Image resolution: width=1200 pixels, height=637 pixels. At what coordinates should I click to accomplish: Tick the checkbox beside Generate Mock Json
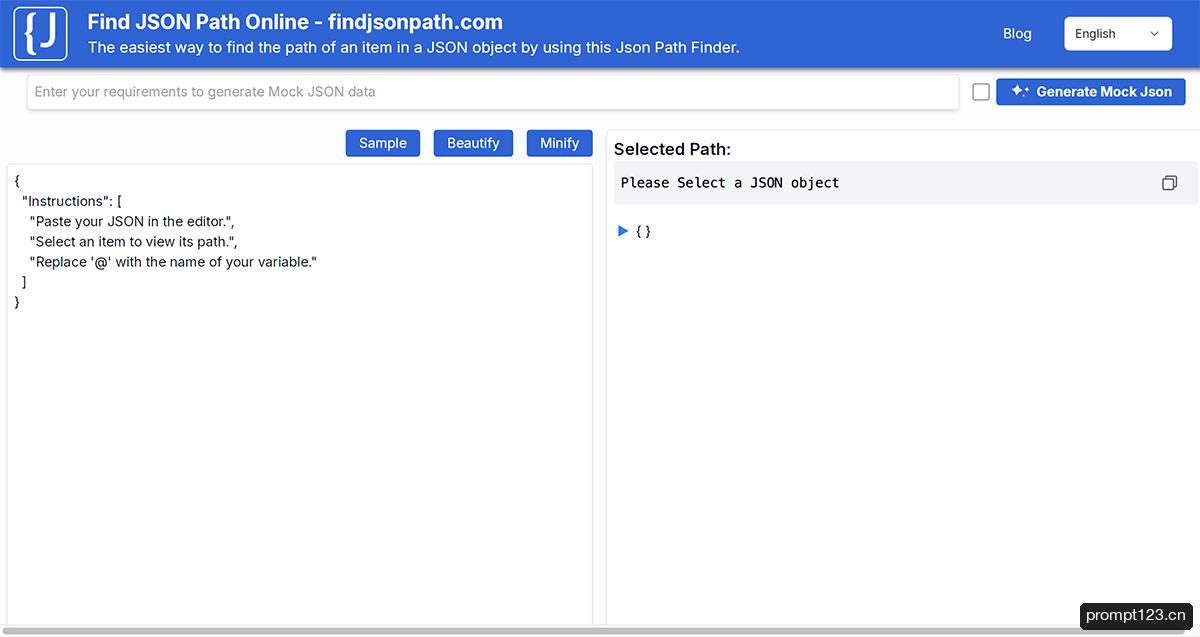click(981, 92)
